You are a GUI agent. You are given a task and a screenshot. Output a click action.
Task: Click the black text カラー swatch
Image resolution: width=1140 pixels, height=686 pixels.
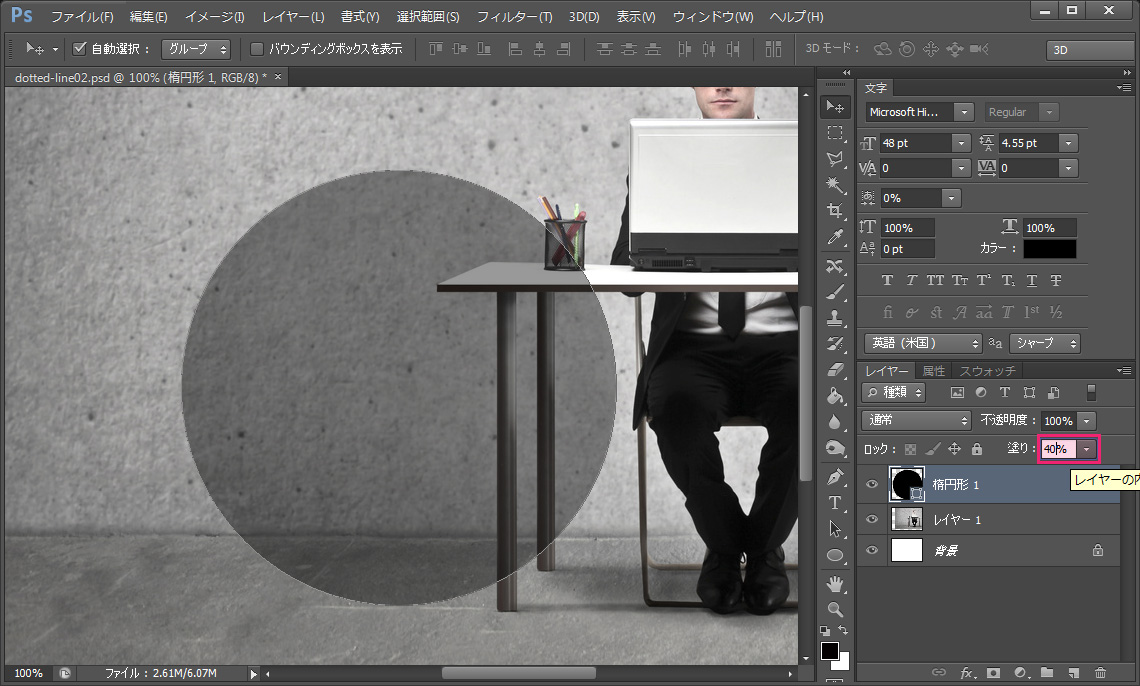1049,249
